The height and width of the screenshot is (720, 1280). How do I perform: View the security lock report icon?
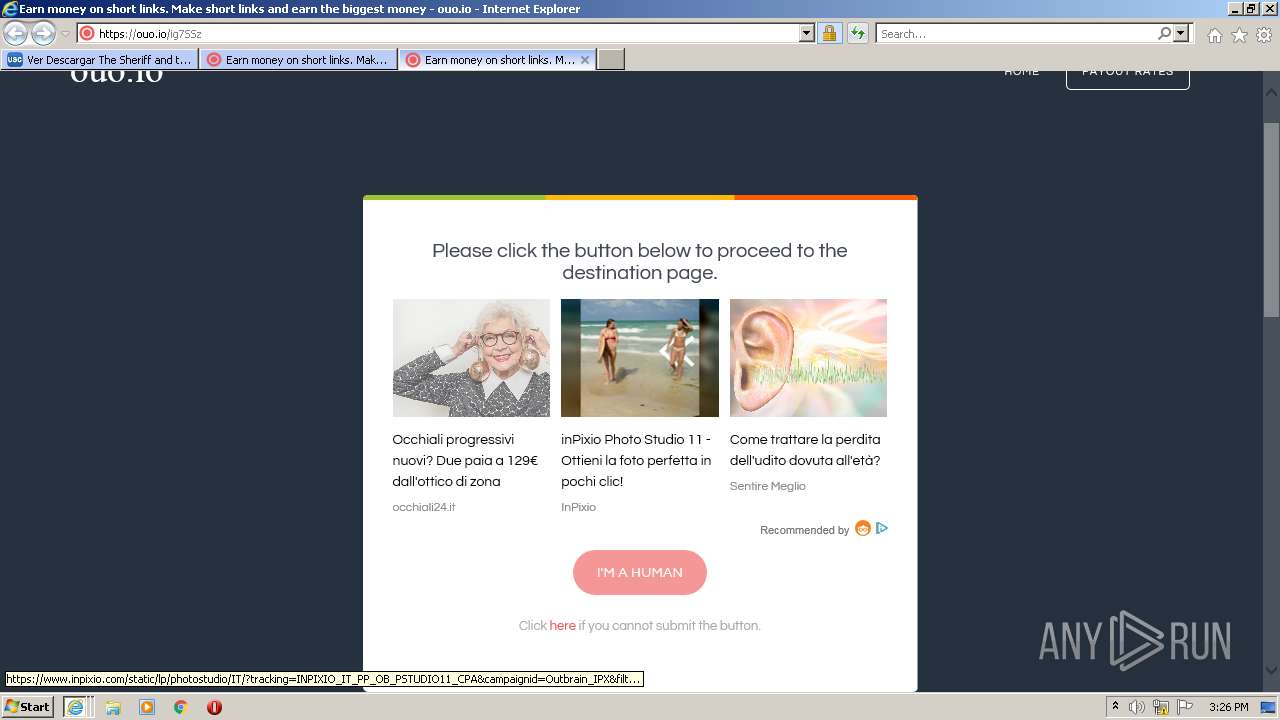829,34
